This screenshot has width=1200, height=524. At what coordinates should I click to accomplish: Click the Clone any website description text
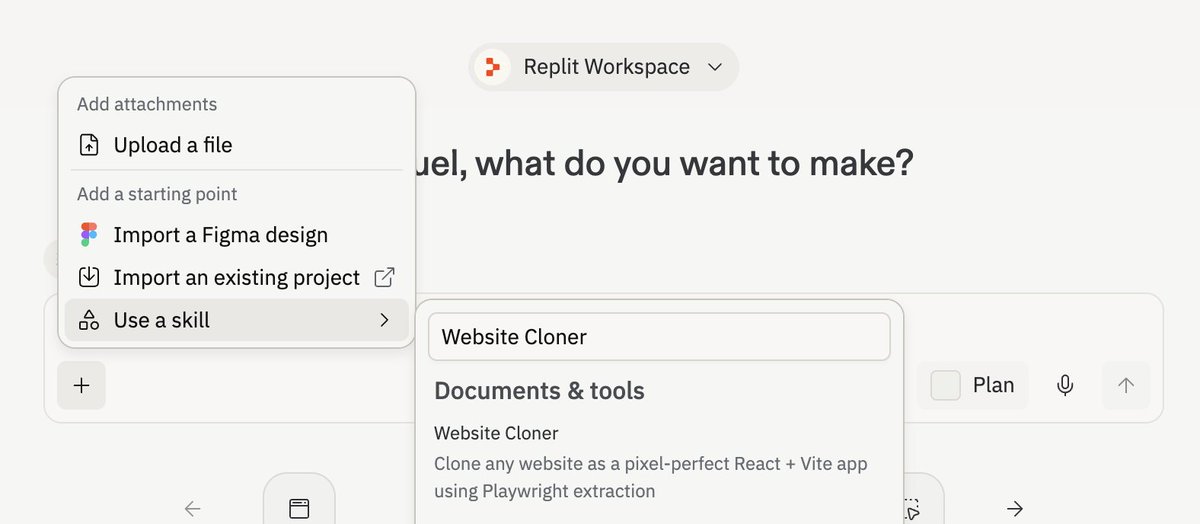(x=651, y=477)
